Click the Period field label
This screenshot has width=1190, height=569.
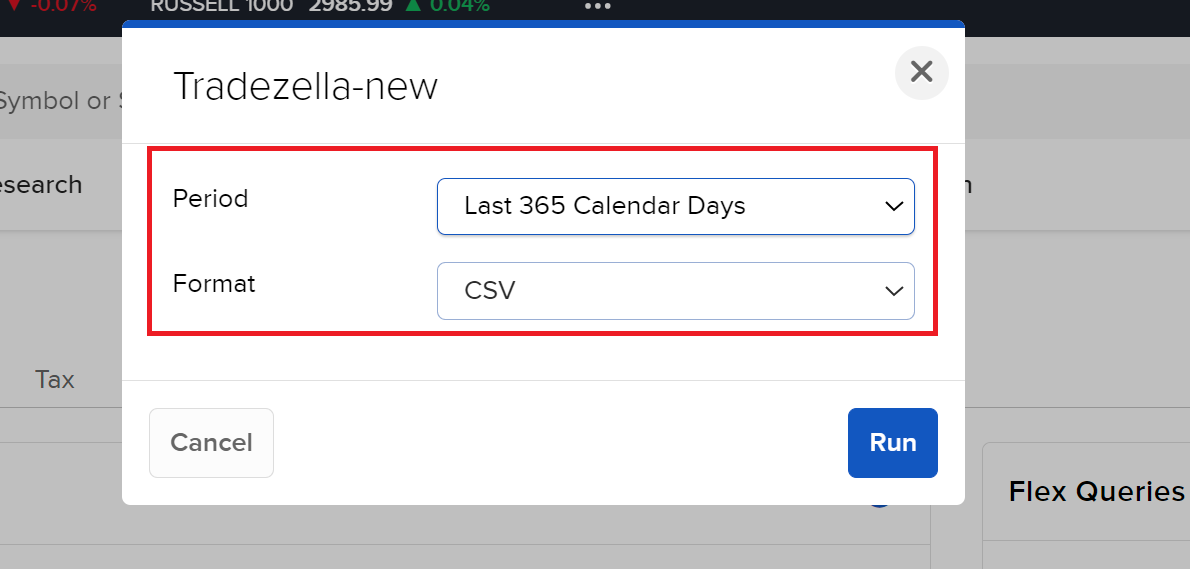point(210,199)
